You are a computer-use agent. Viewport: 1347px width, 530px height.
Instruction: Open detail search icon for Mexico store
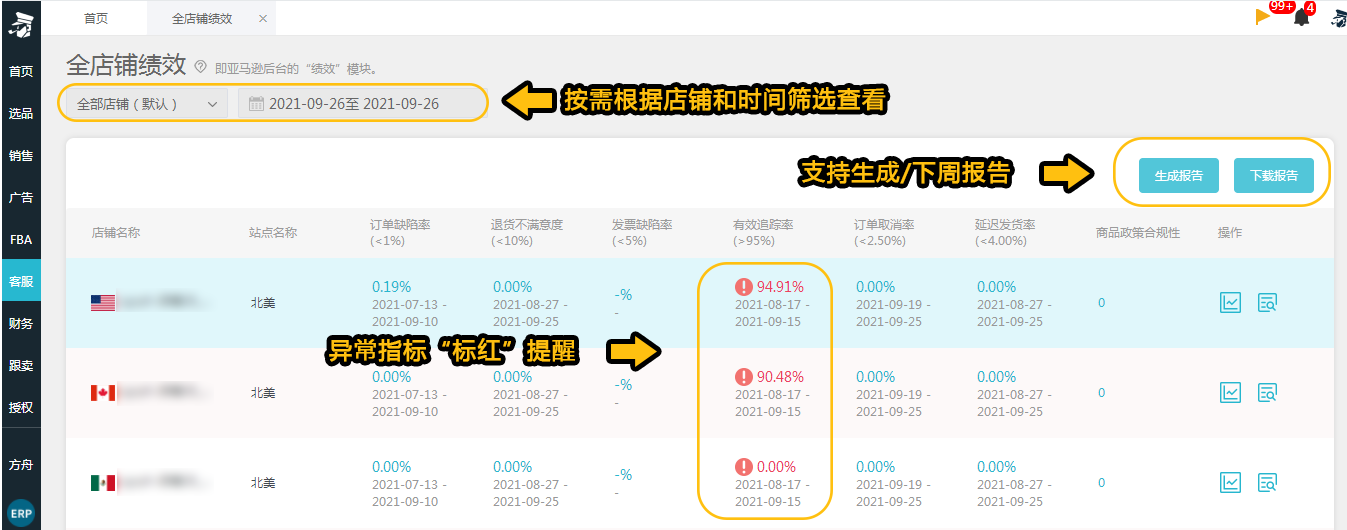click(1268, 482)
